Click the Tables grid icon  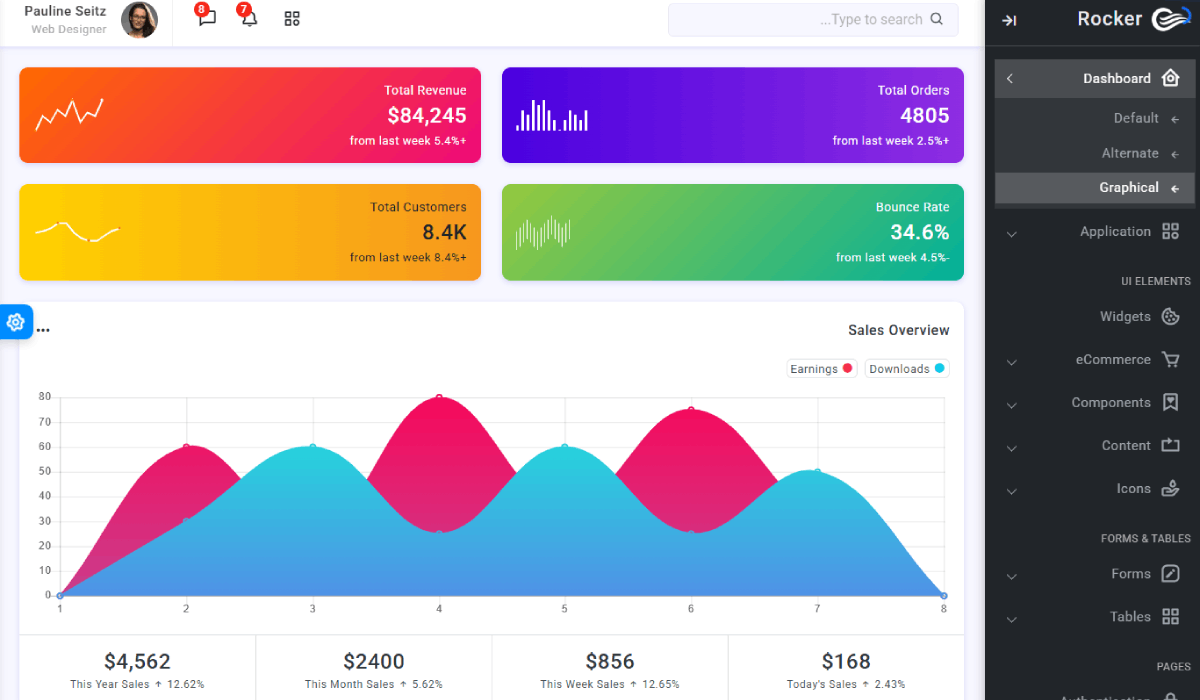pos(1171,617)
